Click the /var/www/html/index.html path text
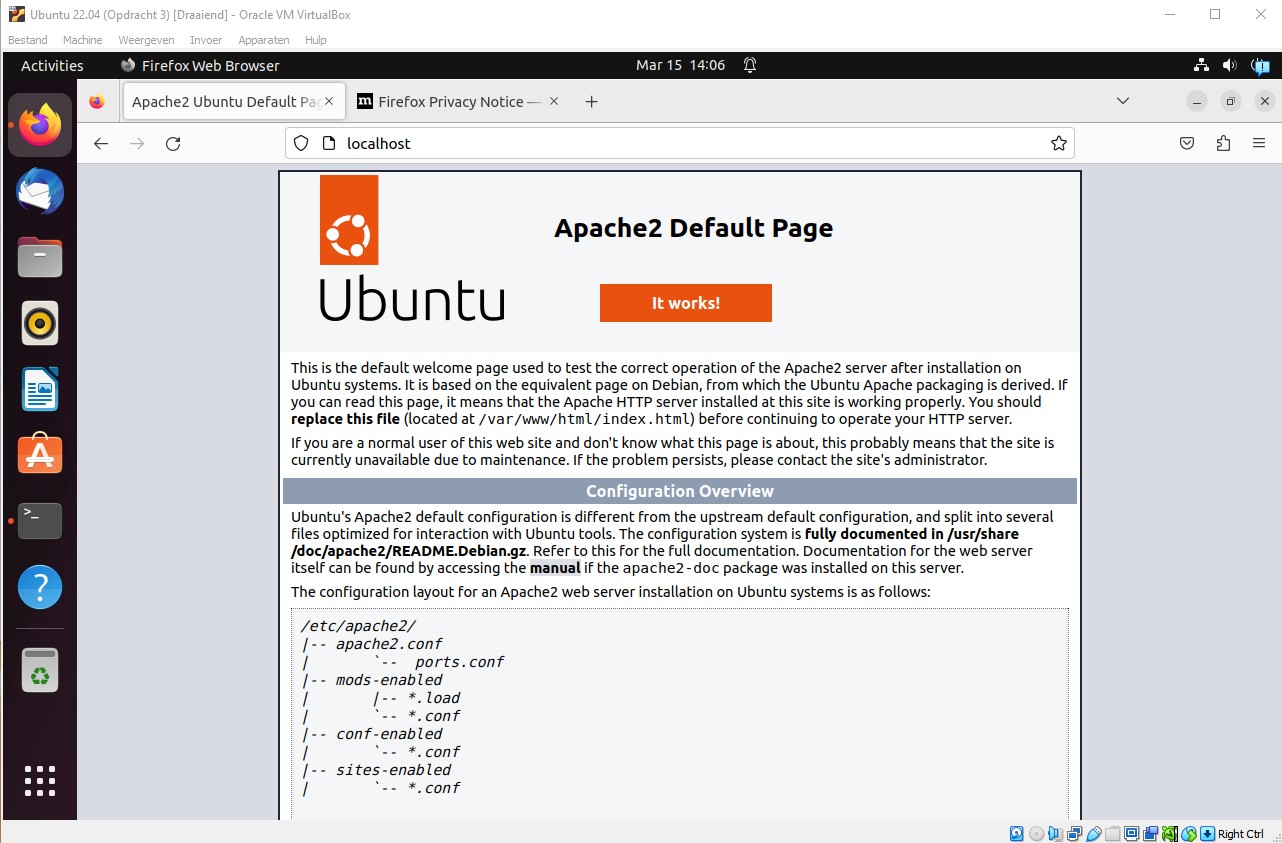This screenshot has width=1282, height=843. point(586,419)
